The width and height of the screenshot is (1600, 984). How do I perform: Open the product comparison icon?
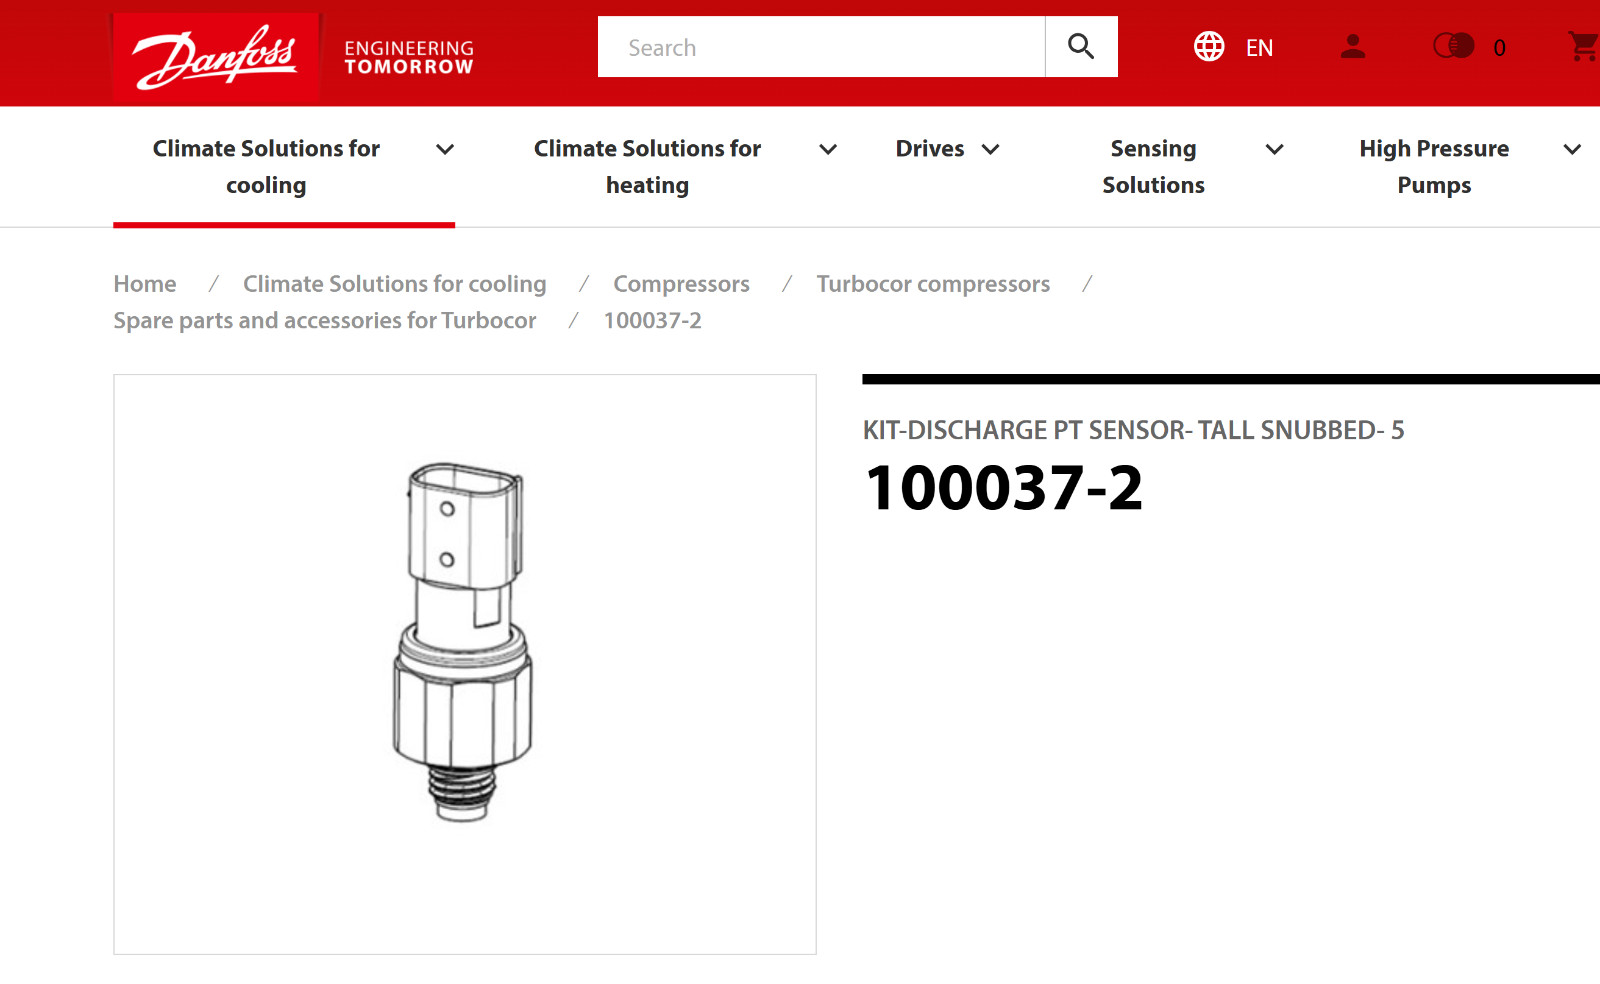(x=1454, y=46)
